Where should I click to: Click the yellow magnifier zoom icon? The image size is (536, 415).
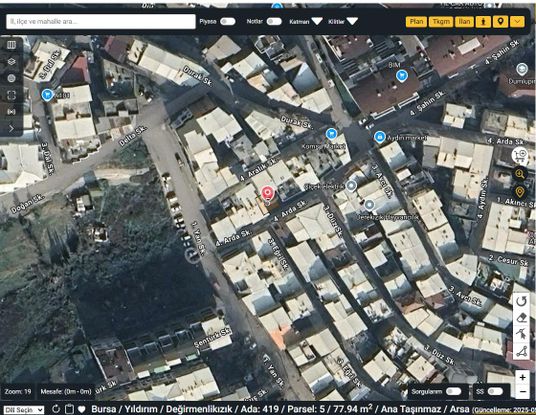520,174
